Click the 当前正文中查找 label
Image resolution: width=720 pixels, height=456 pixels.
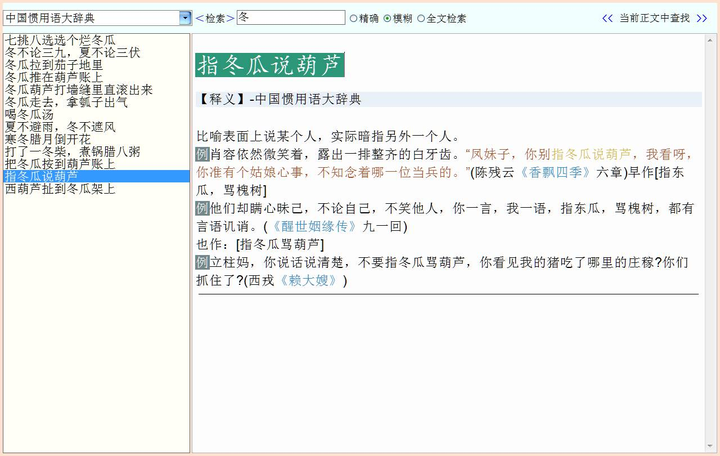pos(654,18)
